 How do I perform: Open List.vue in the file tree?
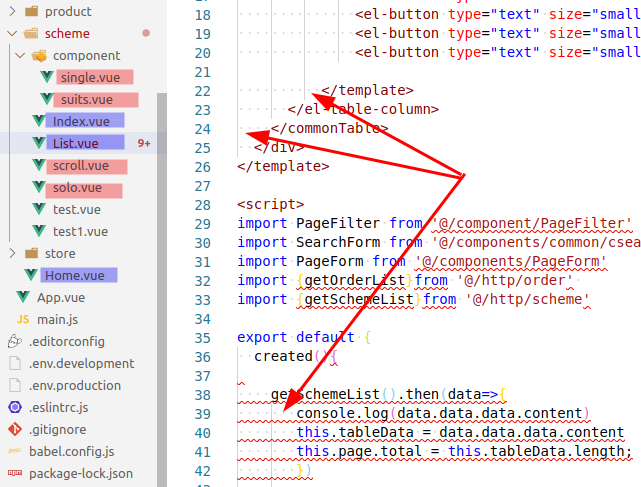coord(76,143)
